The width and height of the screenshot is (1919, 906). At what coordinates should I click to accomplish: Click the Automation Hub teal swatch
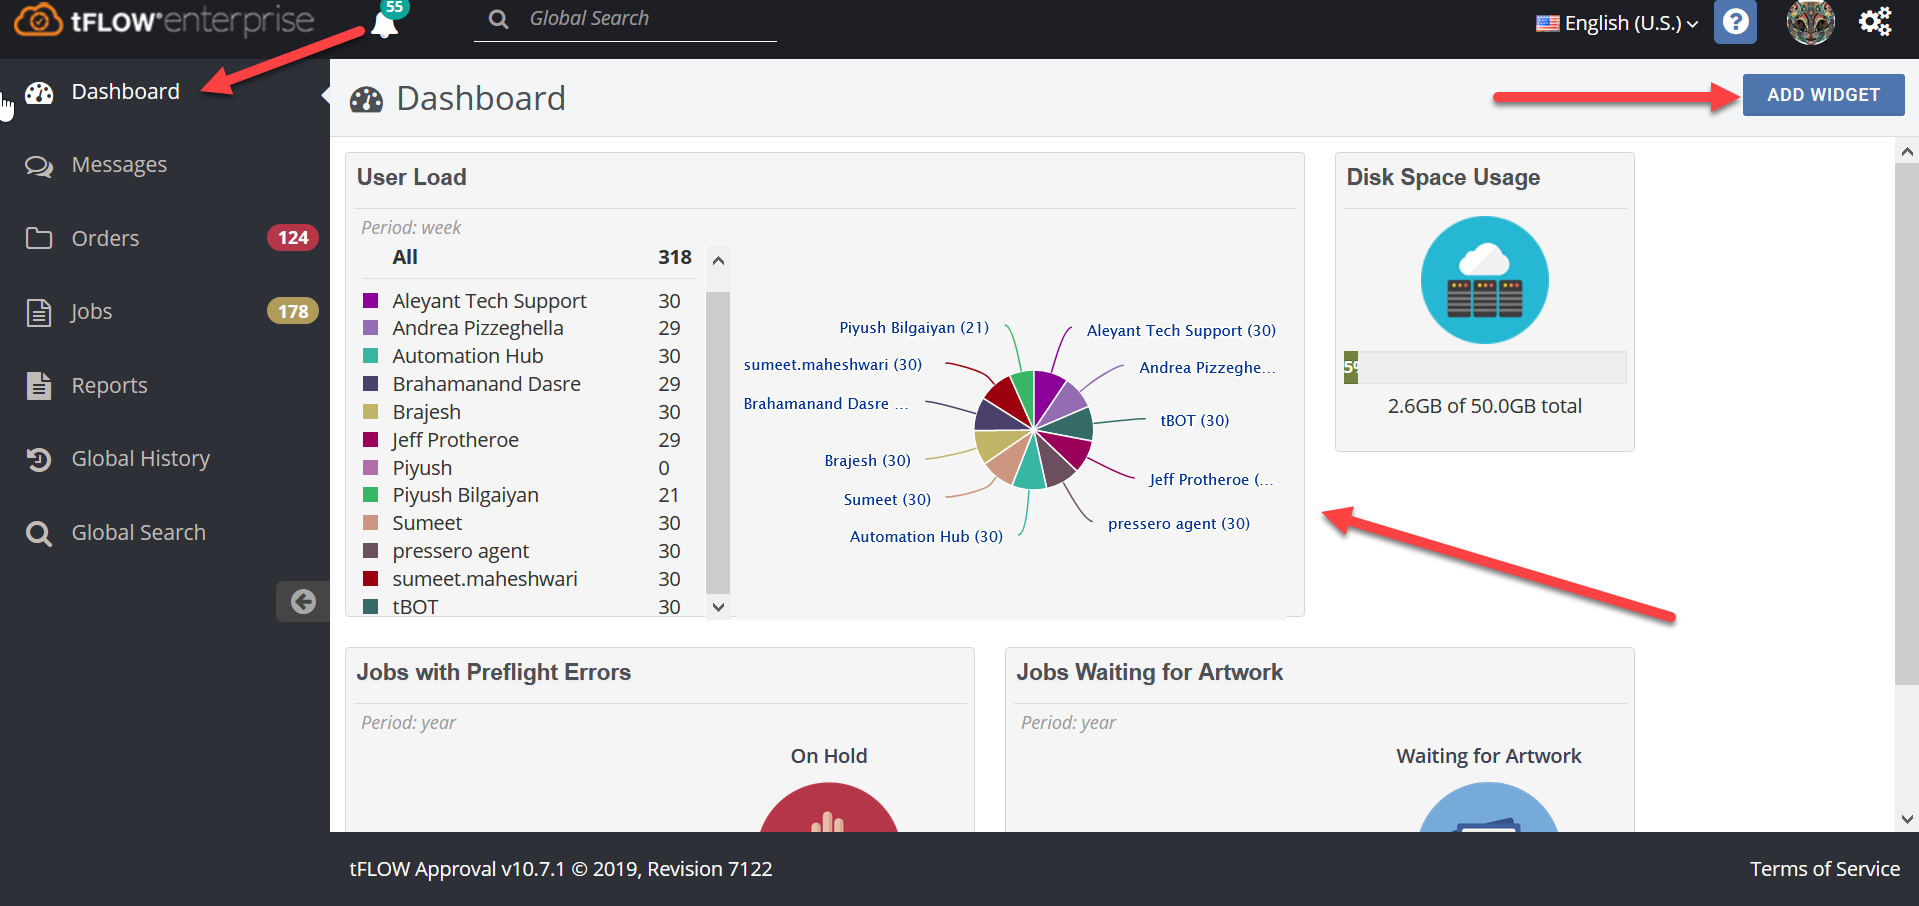[x=370, y=356]
